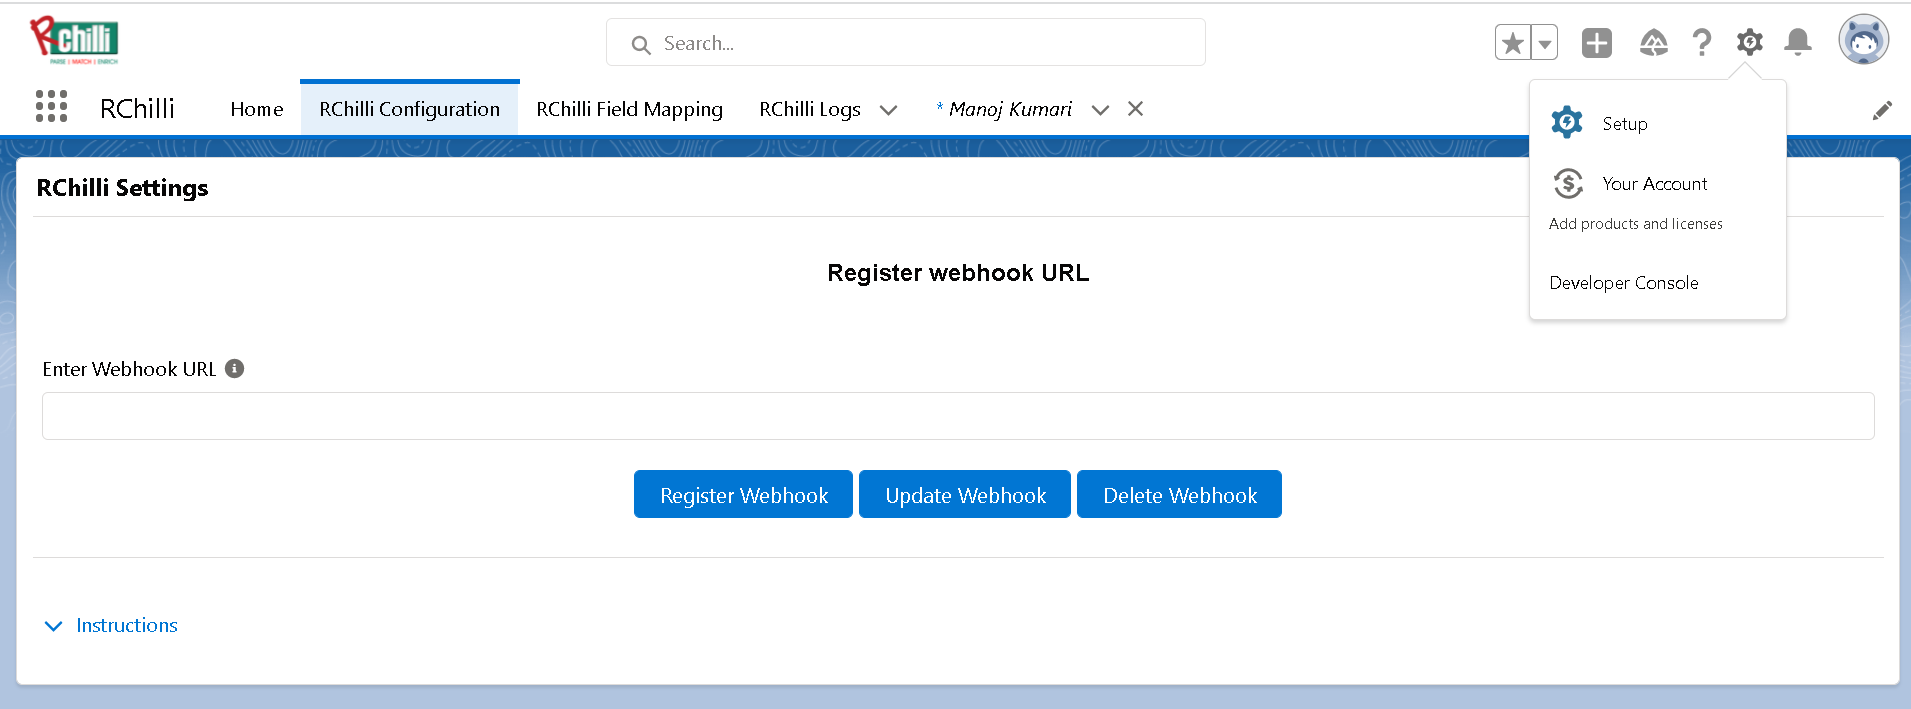Open the Notifications bell
Viewport: 1911px width, 709px height.
[1798, 42]
